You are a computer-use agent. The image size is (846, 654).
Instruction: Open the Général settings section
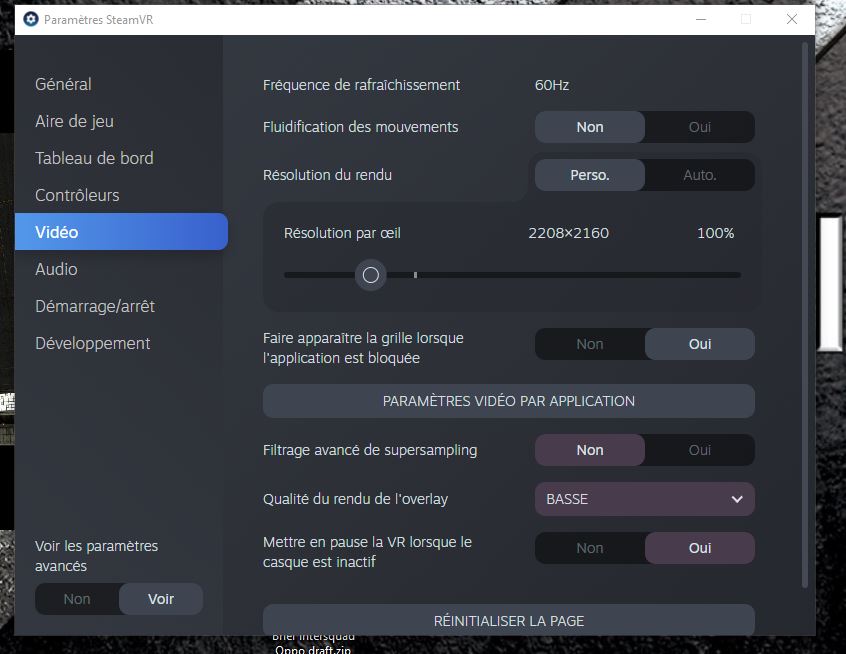pyautogui.click(x=63, y=84)
